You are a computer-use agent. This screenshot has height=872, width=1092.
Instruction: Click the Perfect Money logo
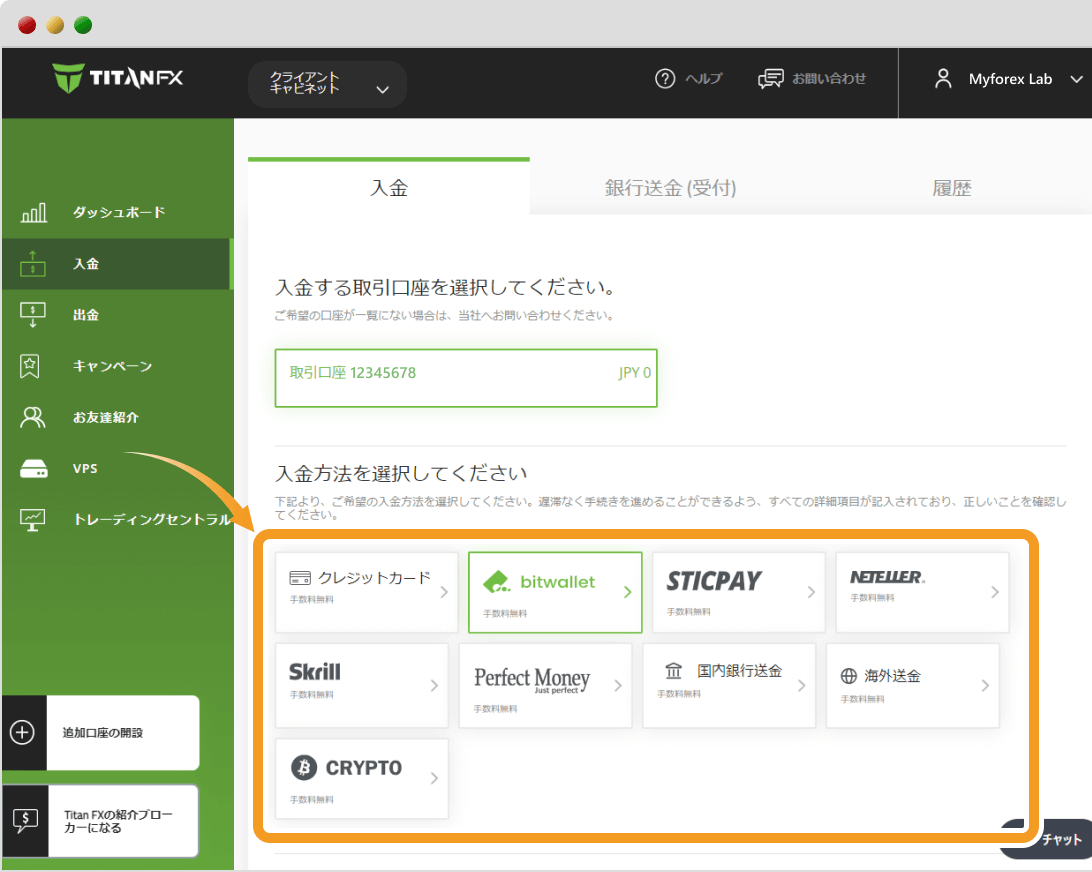pos(532,679)
